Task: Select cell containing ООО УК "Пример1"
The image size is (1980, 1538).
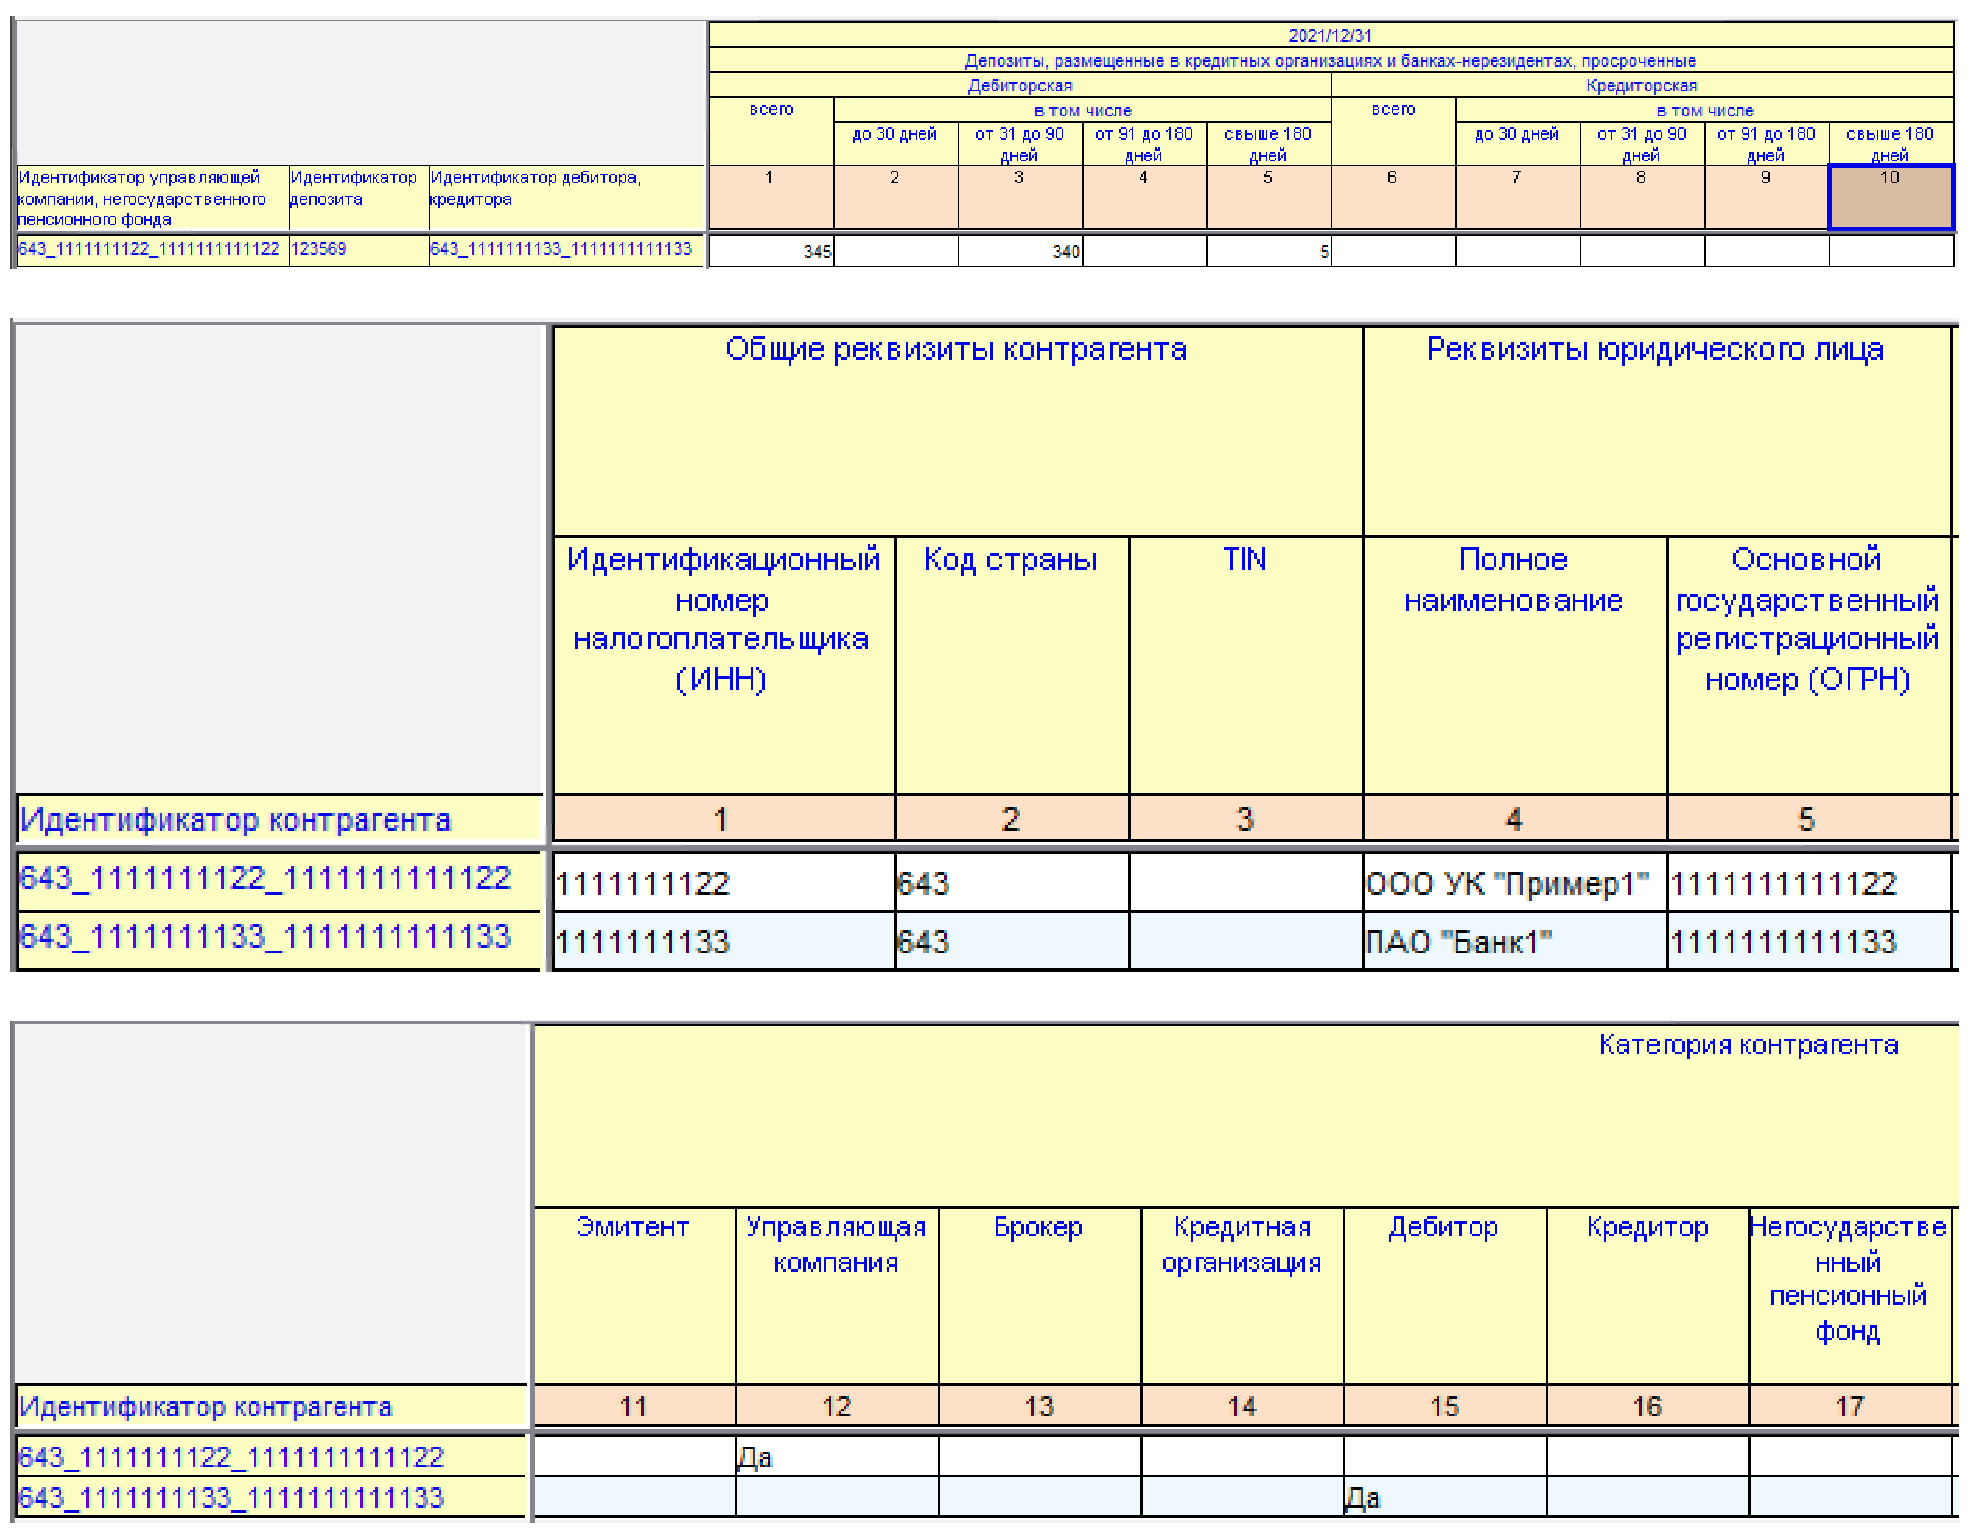Action: click(x=1514, y=883)
